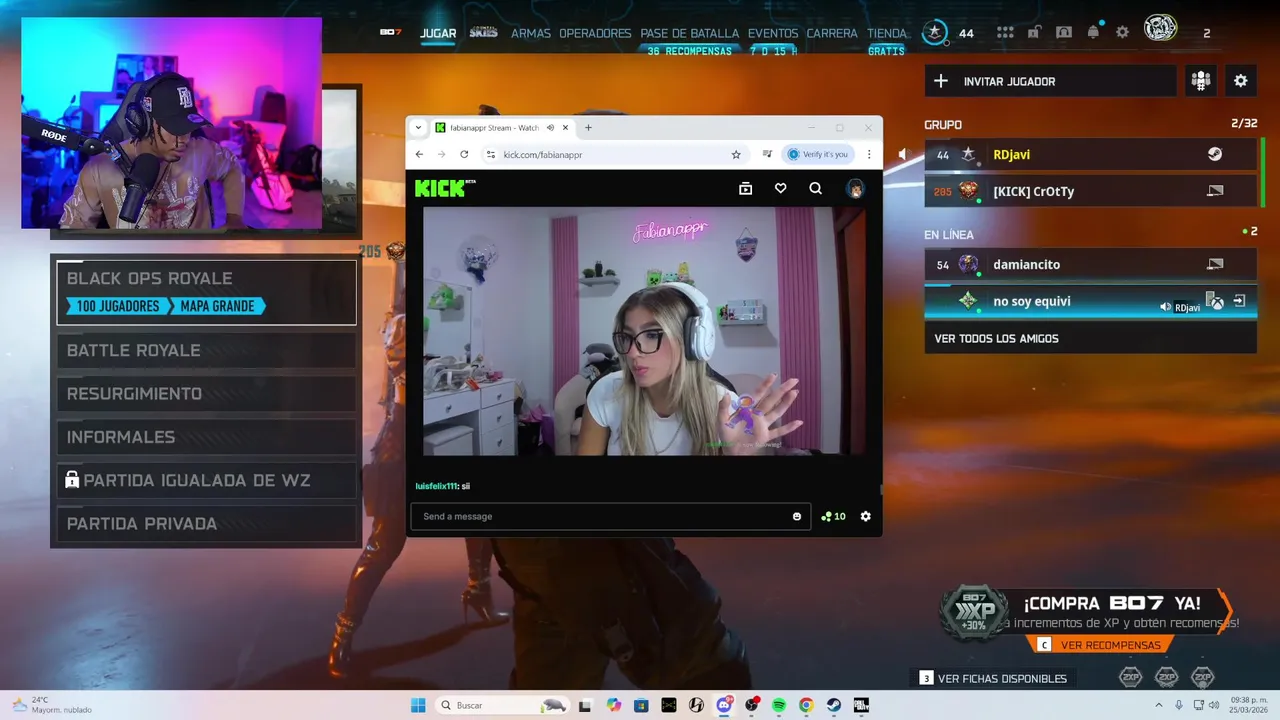The width and height of the screenshot is (1280, 720).
Task: Open the CARRERA tab
Action: coord(832,33)
